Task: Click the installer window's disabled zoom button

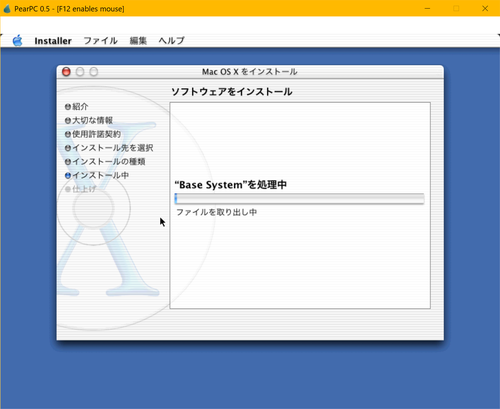Action: click(94, 72)
